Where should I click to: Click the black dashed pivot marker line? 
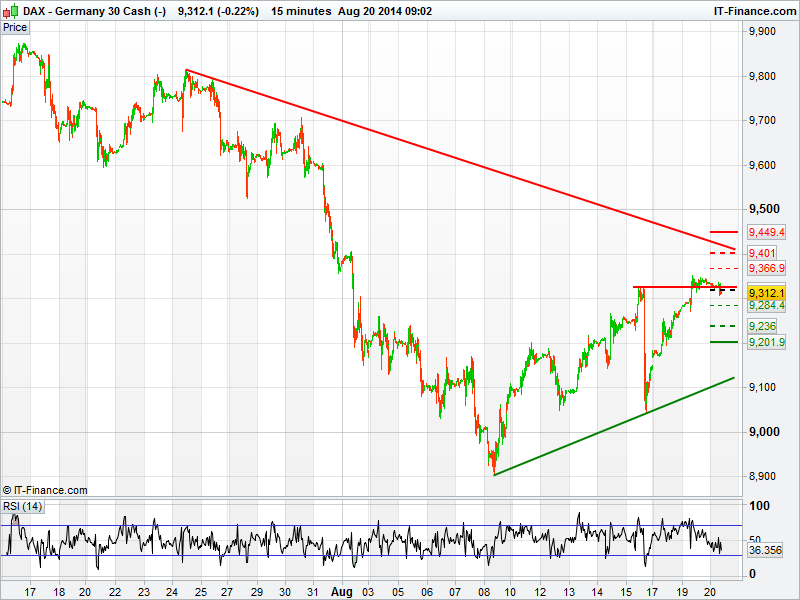(723, 290)
